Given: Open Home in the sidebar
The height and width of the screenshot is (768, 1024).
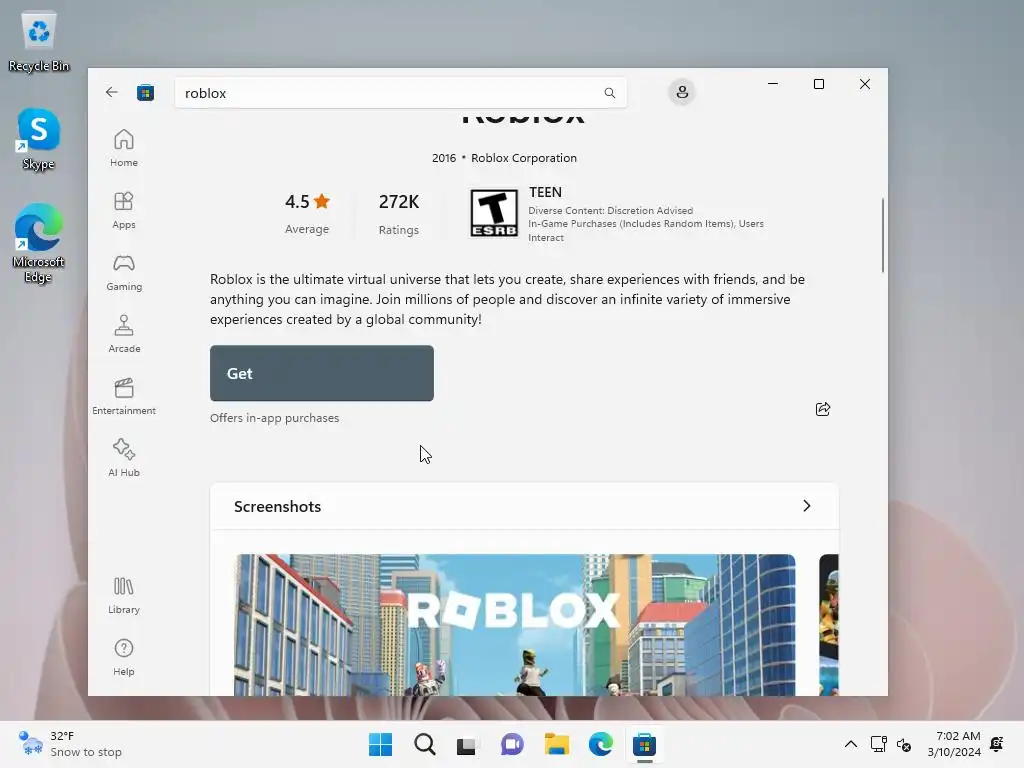Looking at the screenshot, I should [124, 148].
